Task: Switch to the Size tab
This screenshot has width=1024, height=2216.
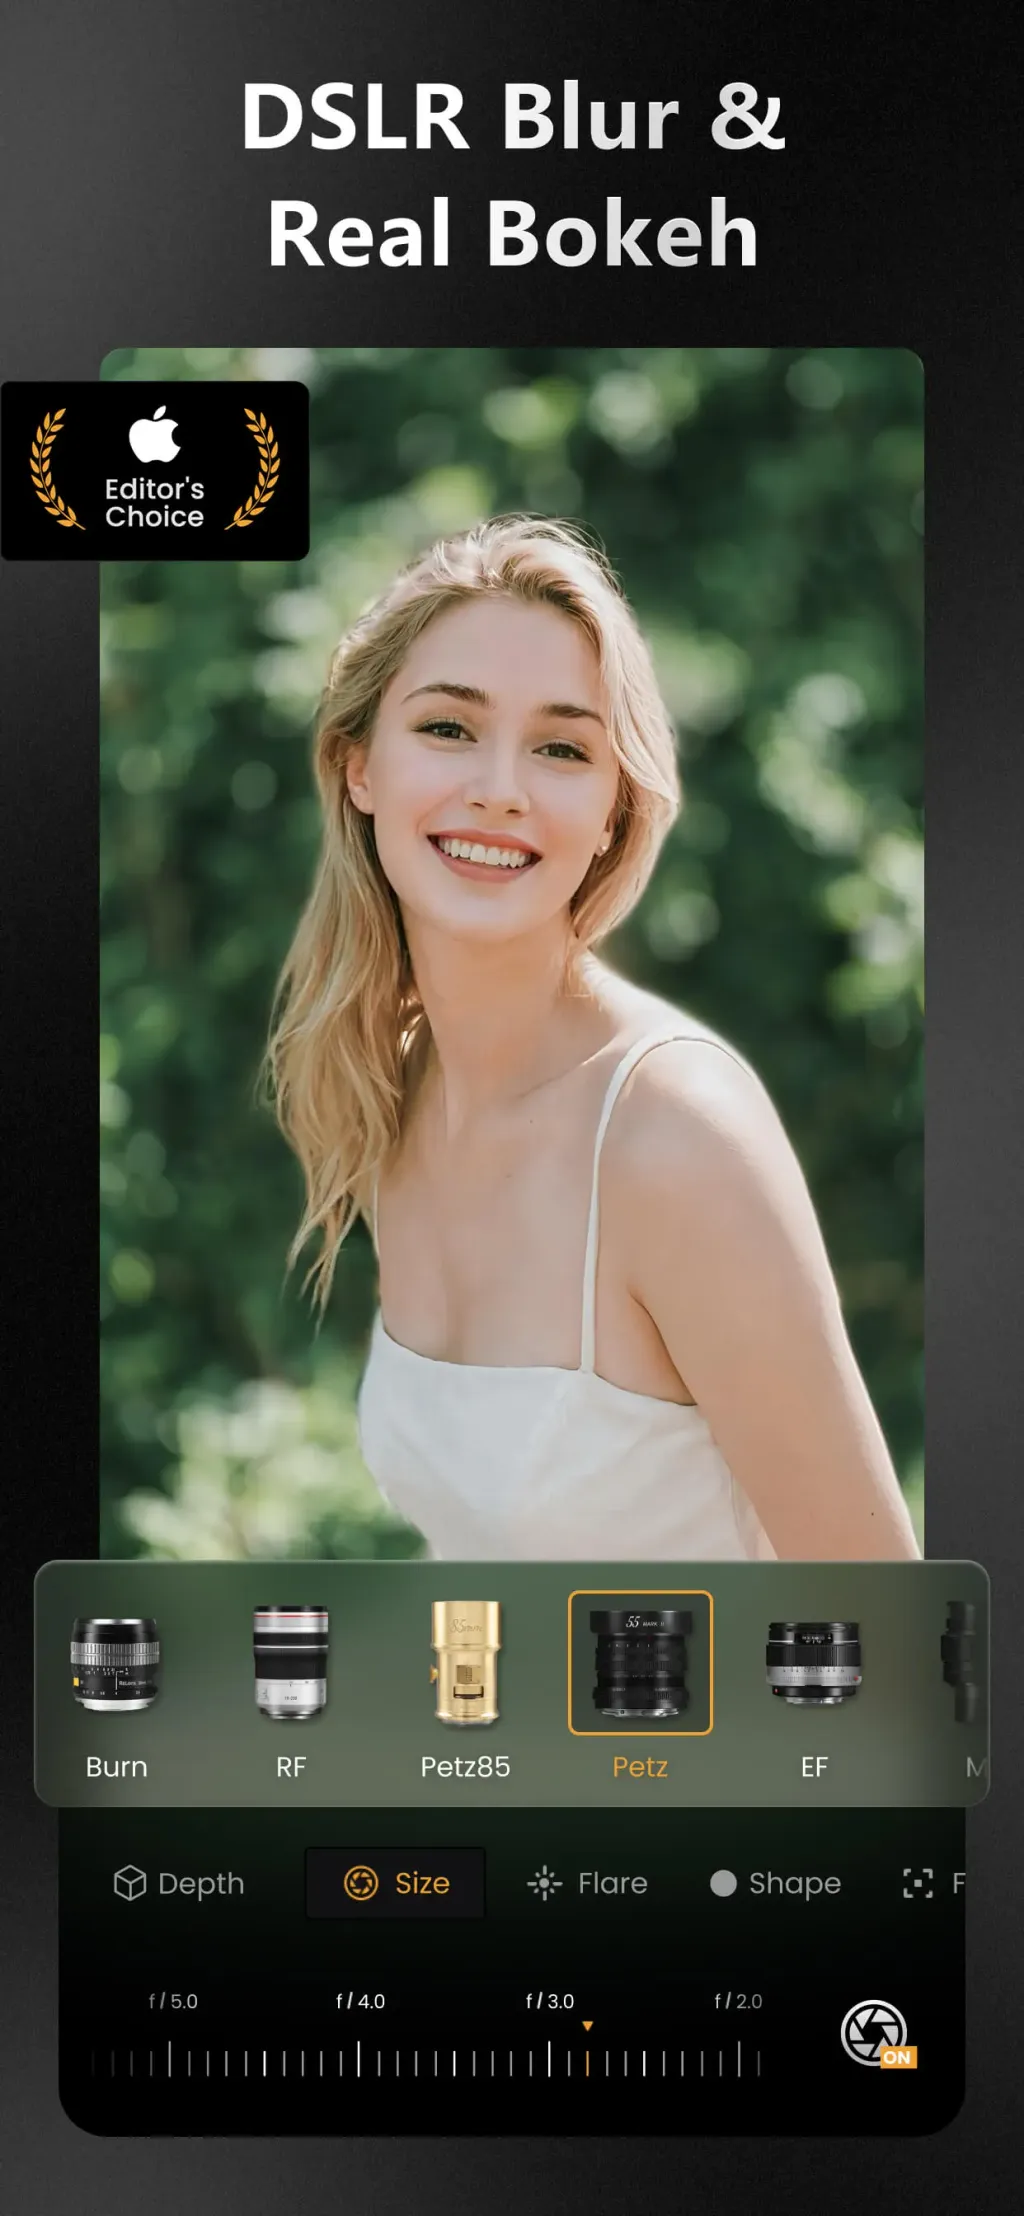Action: 396,1883
